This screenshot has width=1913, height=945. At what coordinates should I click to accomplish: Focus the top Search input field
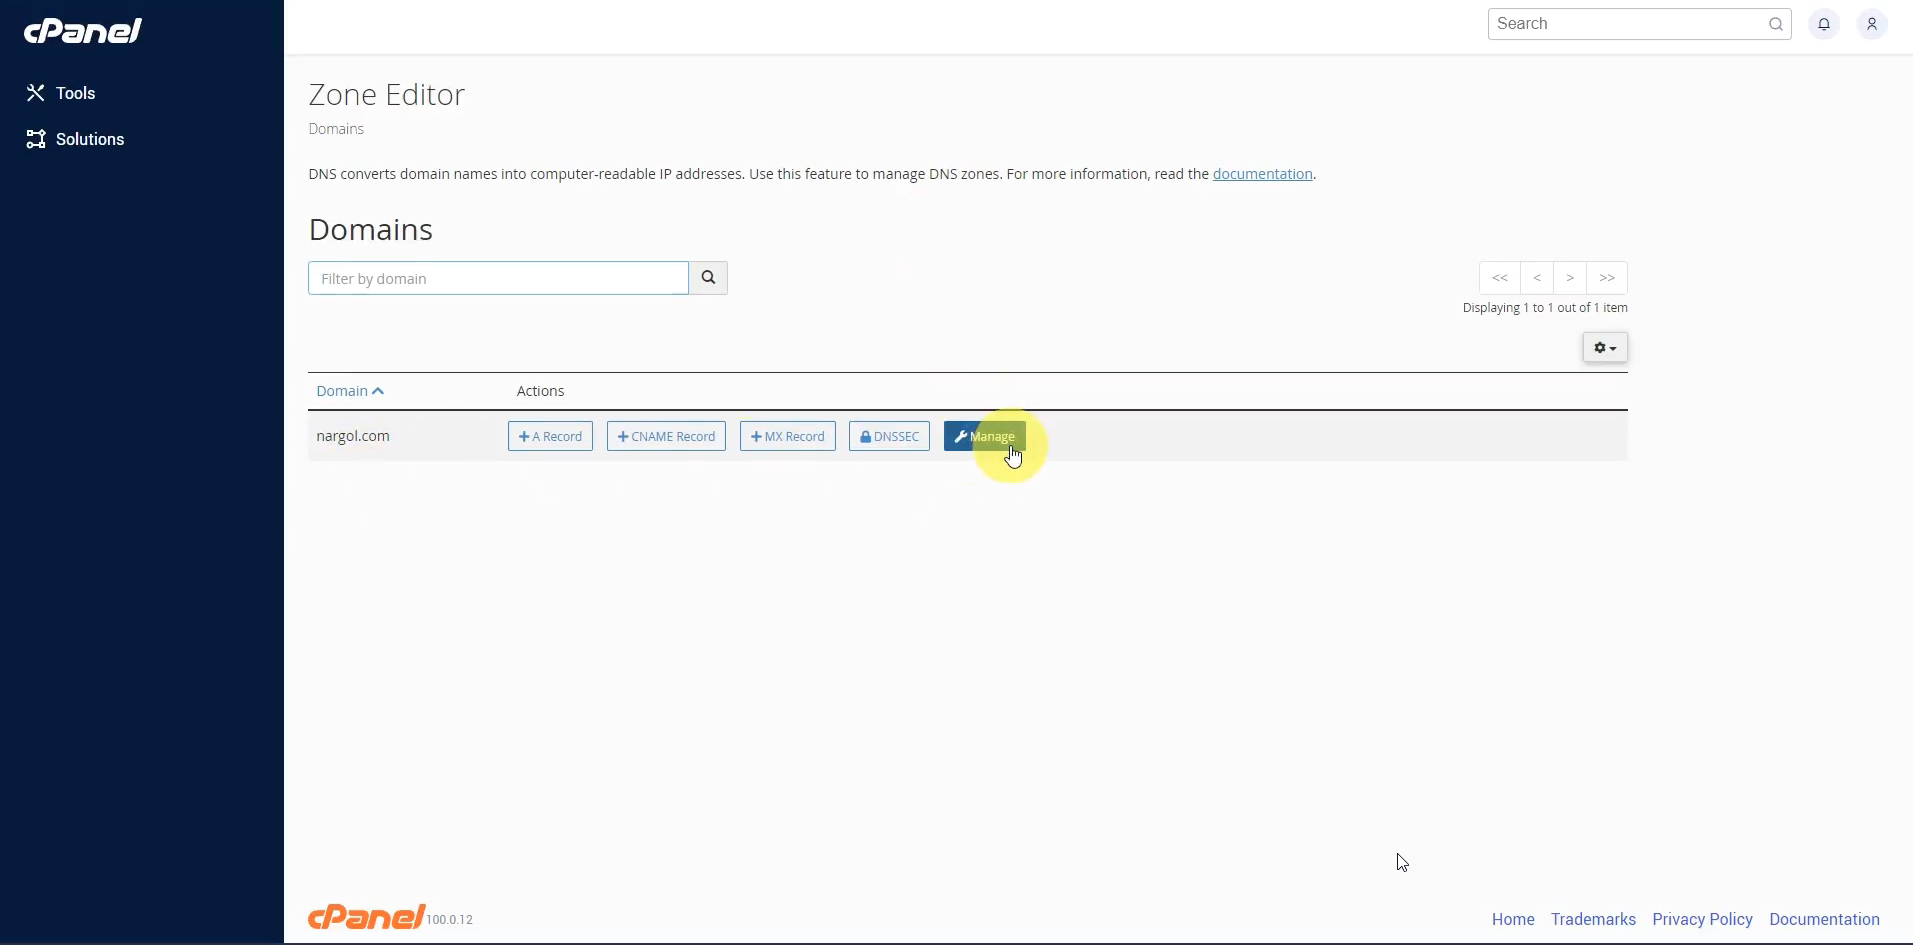1625,24
